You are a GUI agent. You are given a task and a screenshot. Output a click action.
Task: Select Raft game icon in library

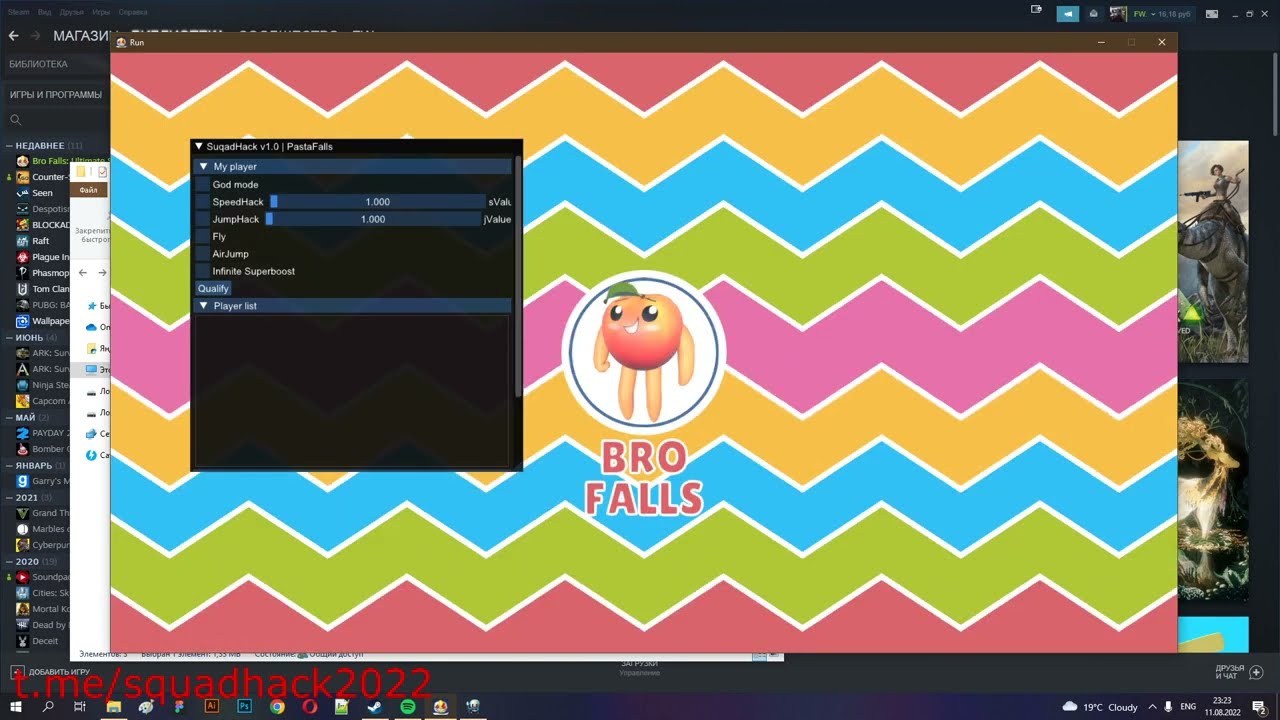23,241
